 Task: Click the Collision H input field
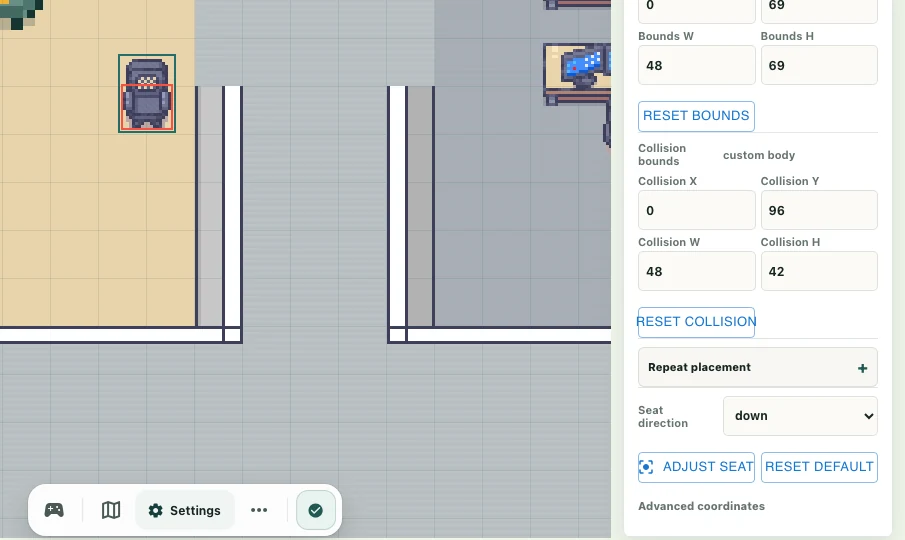click(x=819, y=271)
